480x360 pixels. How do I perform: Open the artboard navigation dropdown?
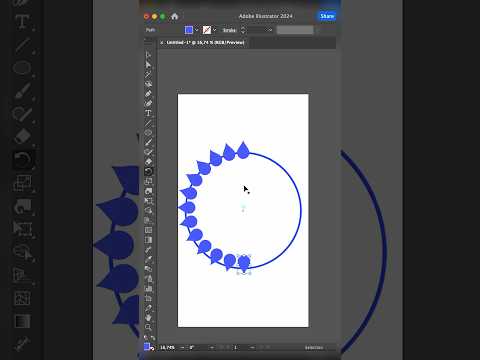252,347
